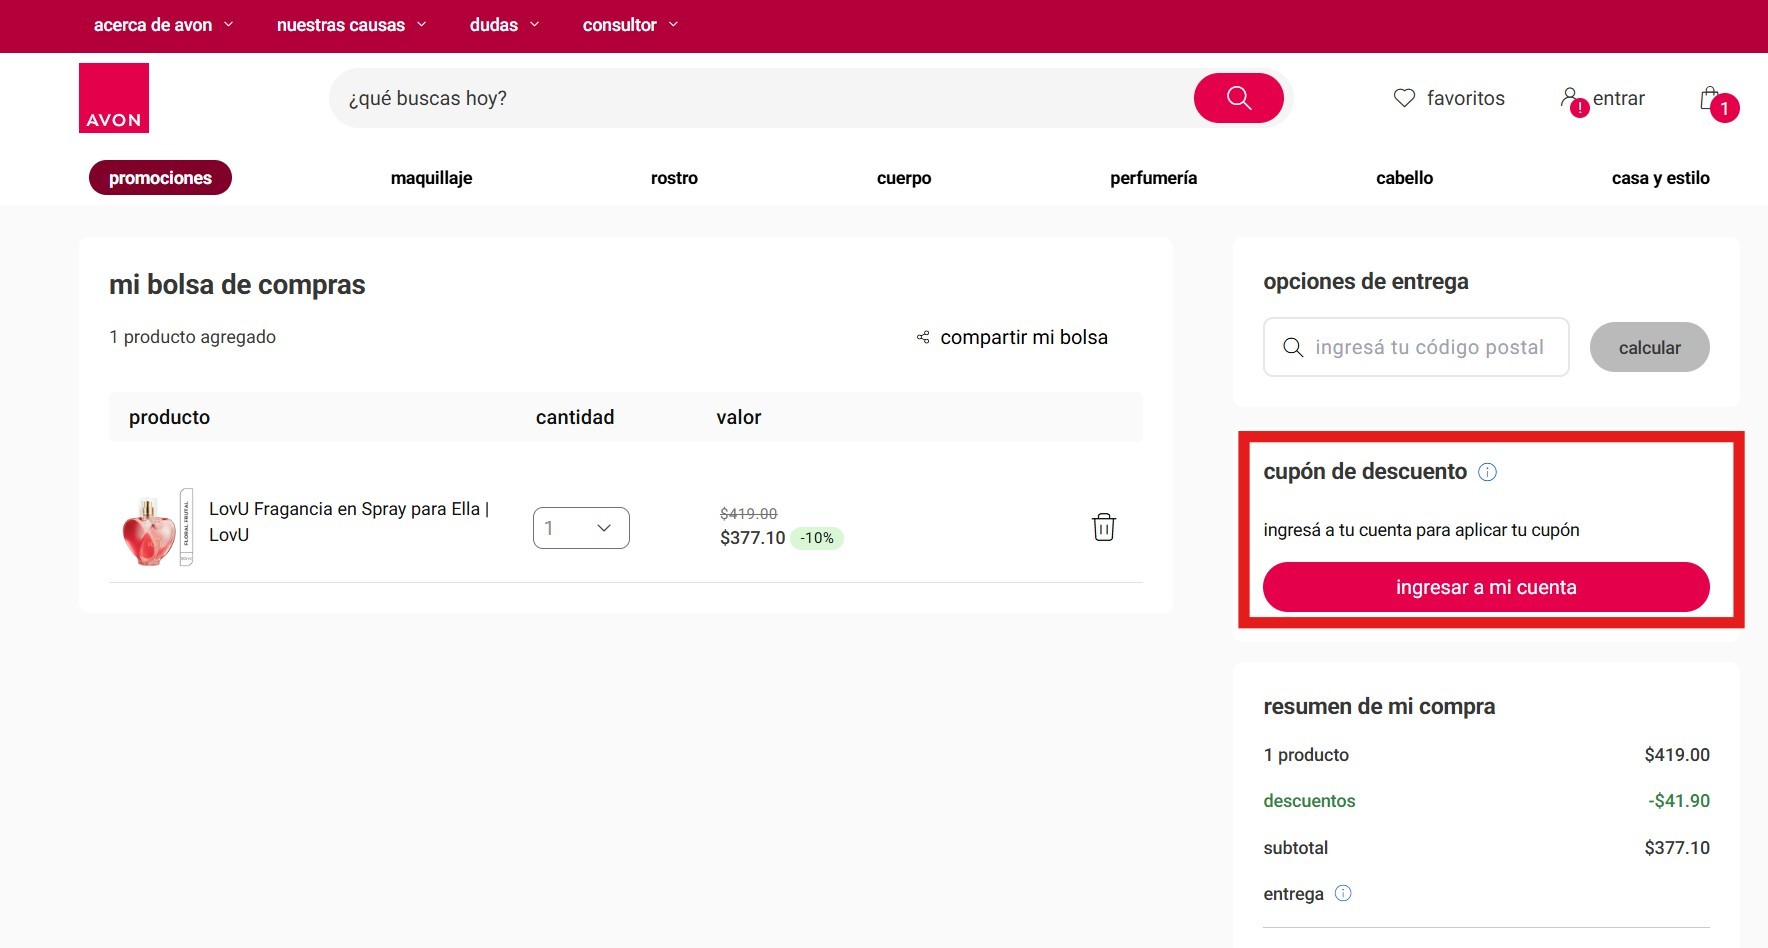Open the dudas dropdown menu
1768x948 pixels.
tap(504, 25)
